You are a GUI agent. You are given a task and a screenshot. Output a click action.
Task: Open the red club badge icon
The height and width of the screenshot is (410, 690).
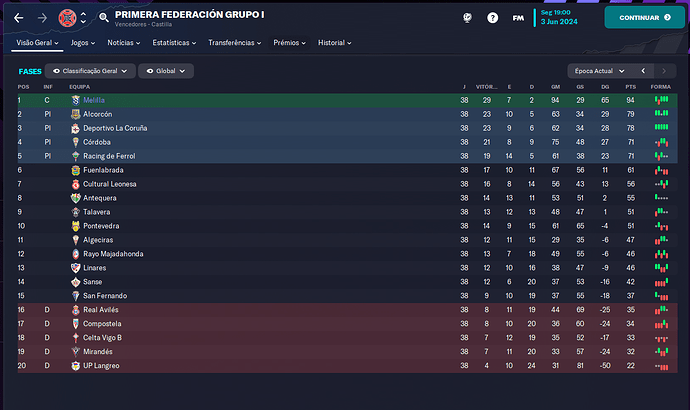(67, 18)
